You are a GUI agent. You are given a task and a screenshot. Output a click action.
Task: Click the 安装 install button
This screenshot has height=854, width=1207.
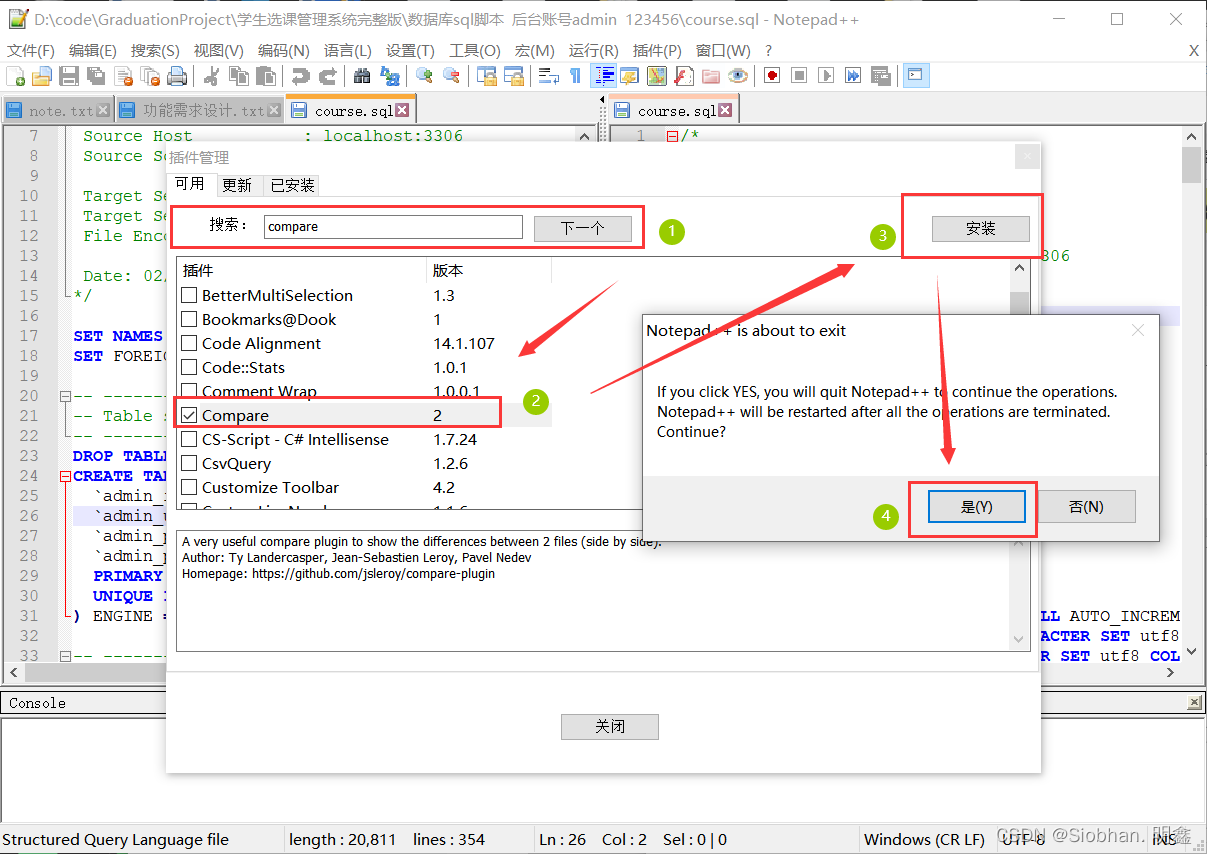tap(980, 228)
